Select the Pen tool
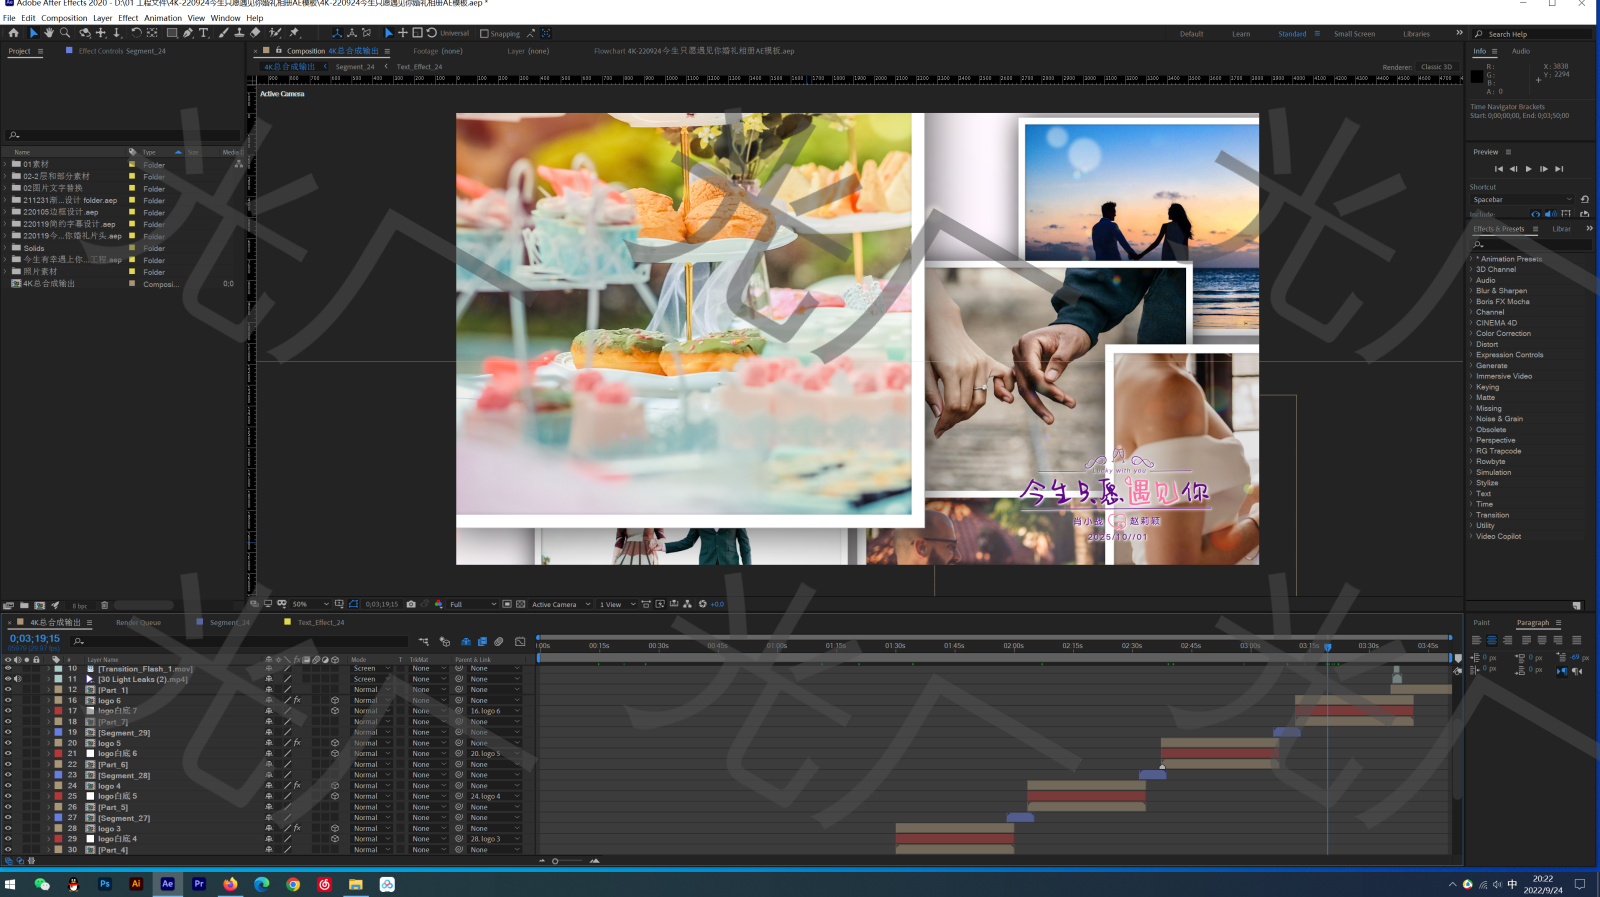 pos(188,33)
